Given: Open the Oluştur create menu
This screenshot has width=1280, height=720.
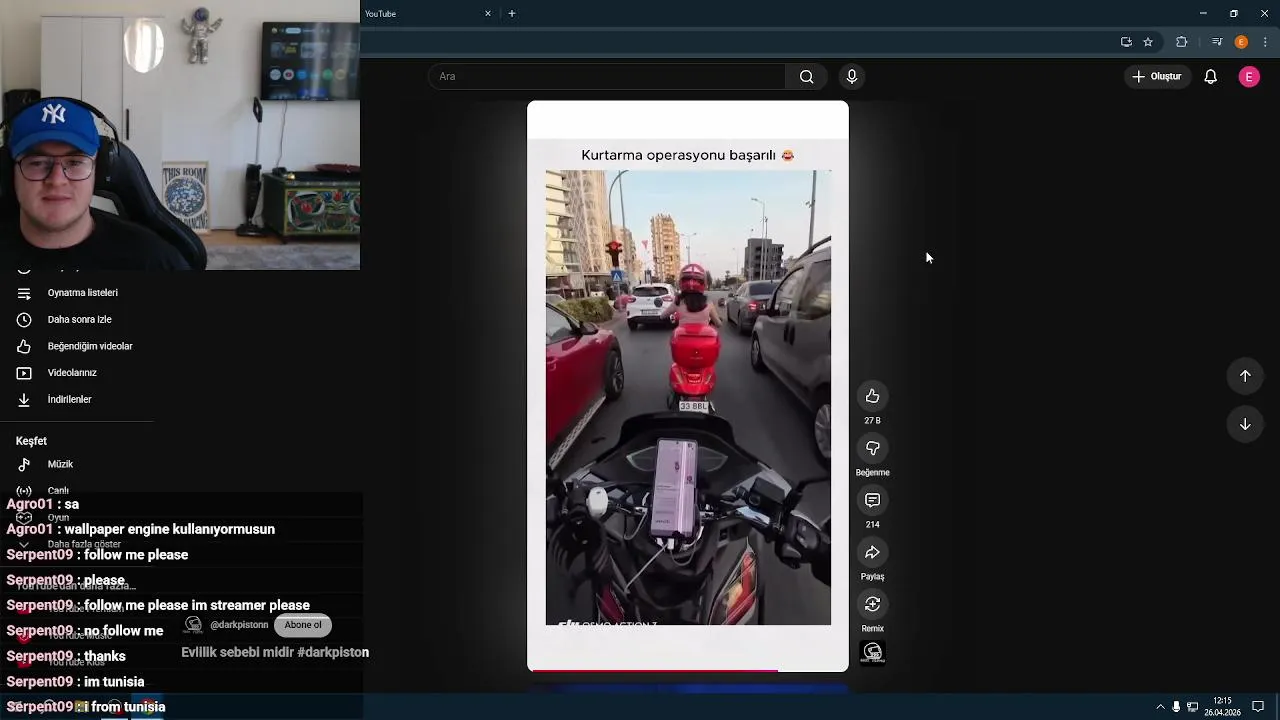Looking at the screenshot, I should click(x=1157, y=77).
